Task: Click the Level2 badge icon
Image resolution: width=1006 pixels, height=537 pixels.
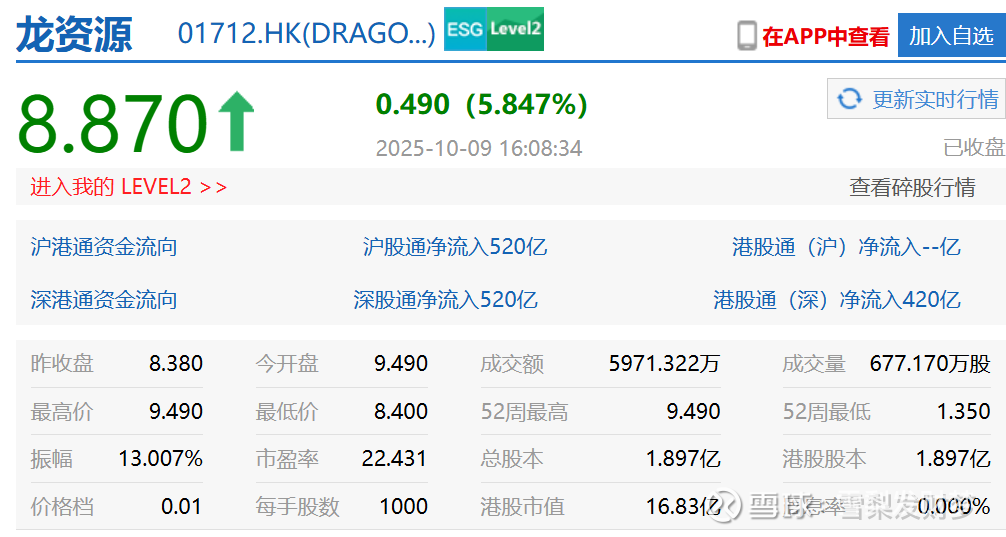Action: tap(515, 29)
